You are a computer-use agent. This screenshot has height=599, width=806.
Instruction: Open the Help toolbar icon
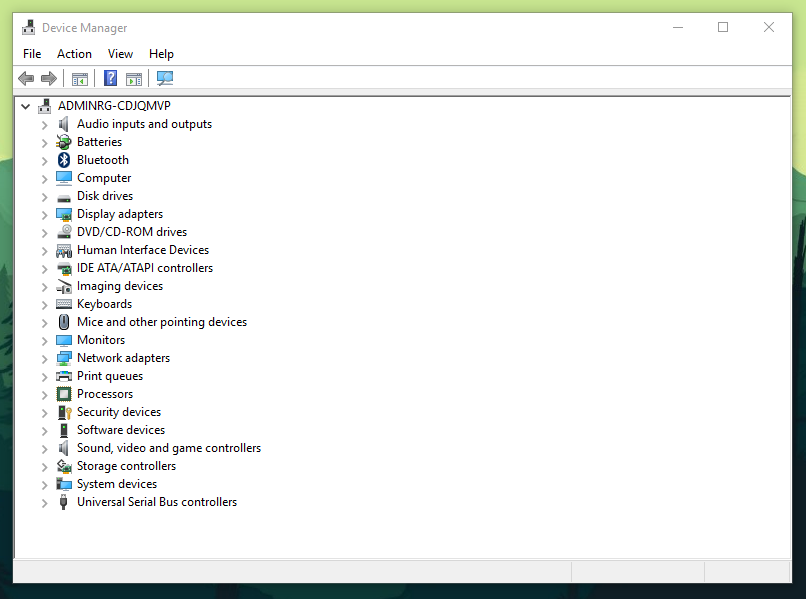tap(111, 78)
